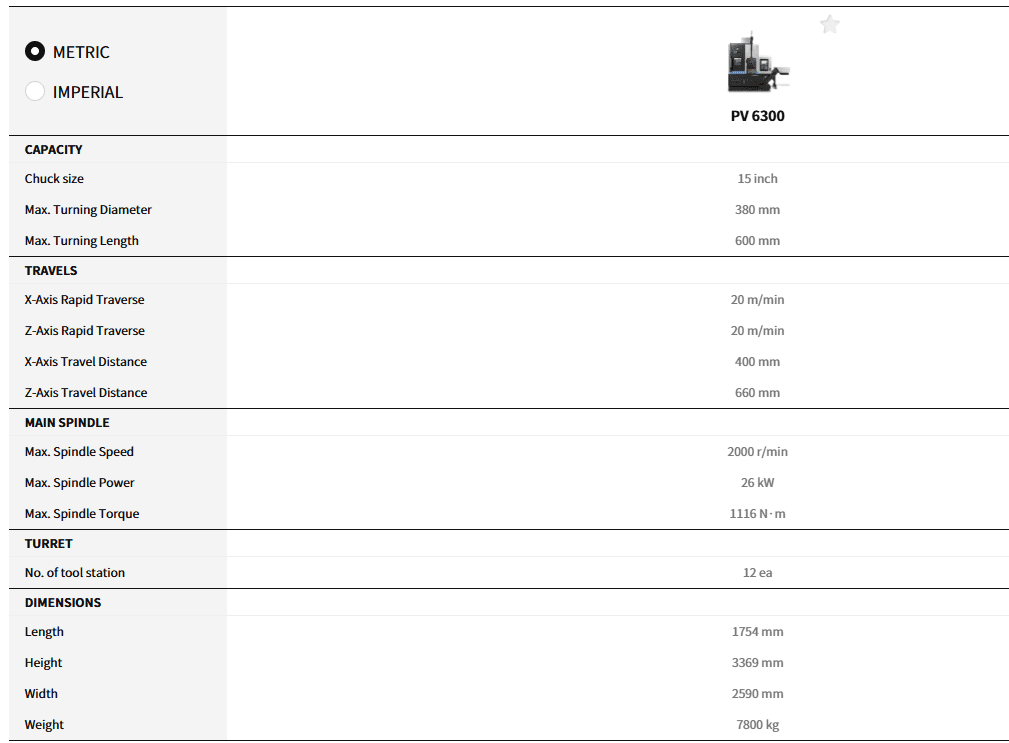Click the MAIN SPINDLE section header
The image size is (1009, 743).
(x=67, y=422)
